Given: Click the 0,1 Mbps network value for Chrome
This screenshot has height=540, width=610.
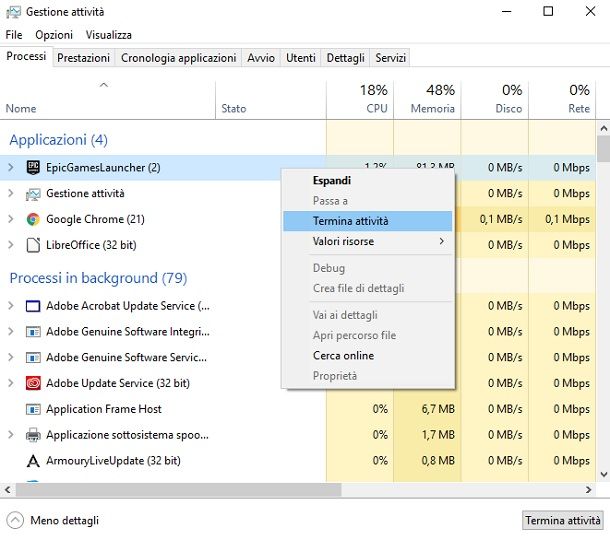Looking at the screenshot, I should pos(567,219).
